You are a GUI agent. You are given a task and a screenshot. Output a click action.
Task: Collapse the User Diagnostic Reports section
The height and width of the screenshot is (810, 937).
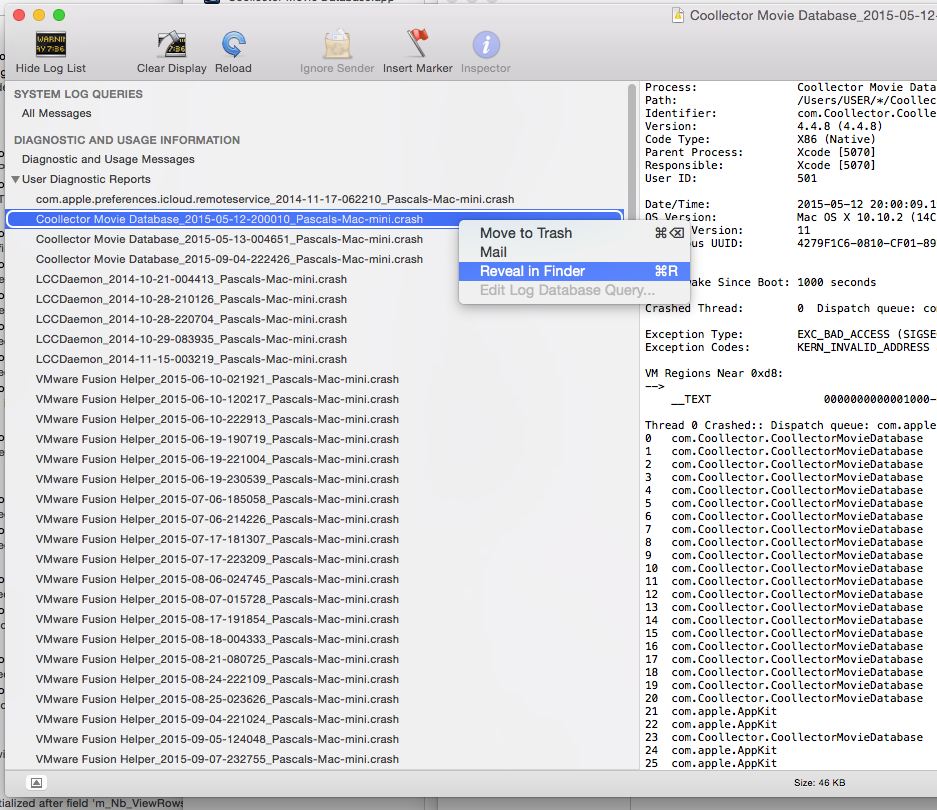[x=16, y=179]
